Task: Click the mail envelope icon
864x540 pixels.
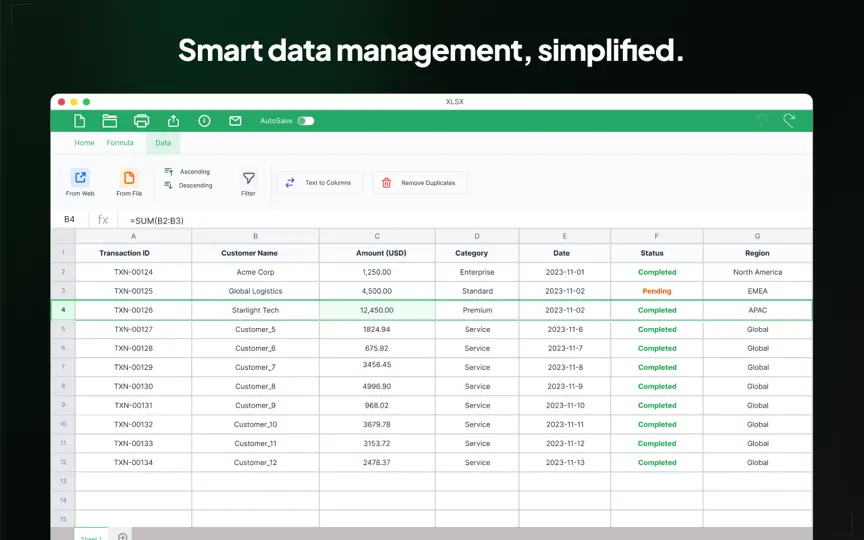Action: [235, 121]
